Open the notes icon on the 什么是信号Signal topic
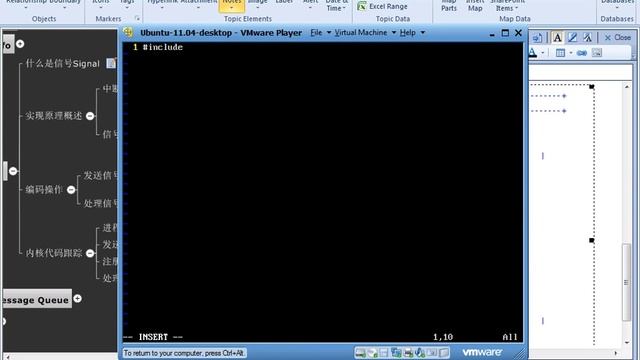Screen dimensions: 640x360 111,63
